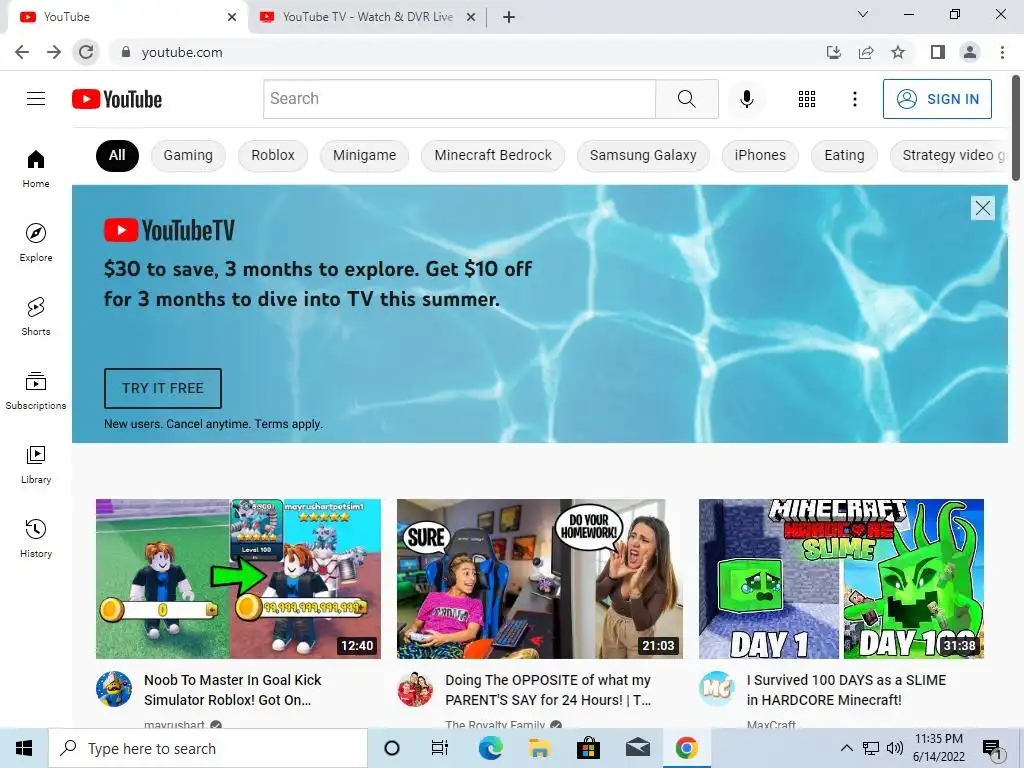
Task: Open Chrome profile avatar
Action: pyautogui.click(x=970, y=52)
